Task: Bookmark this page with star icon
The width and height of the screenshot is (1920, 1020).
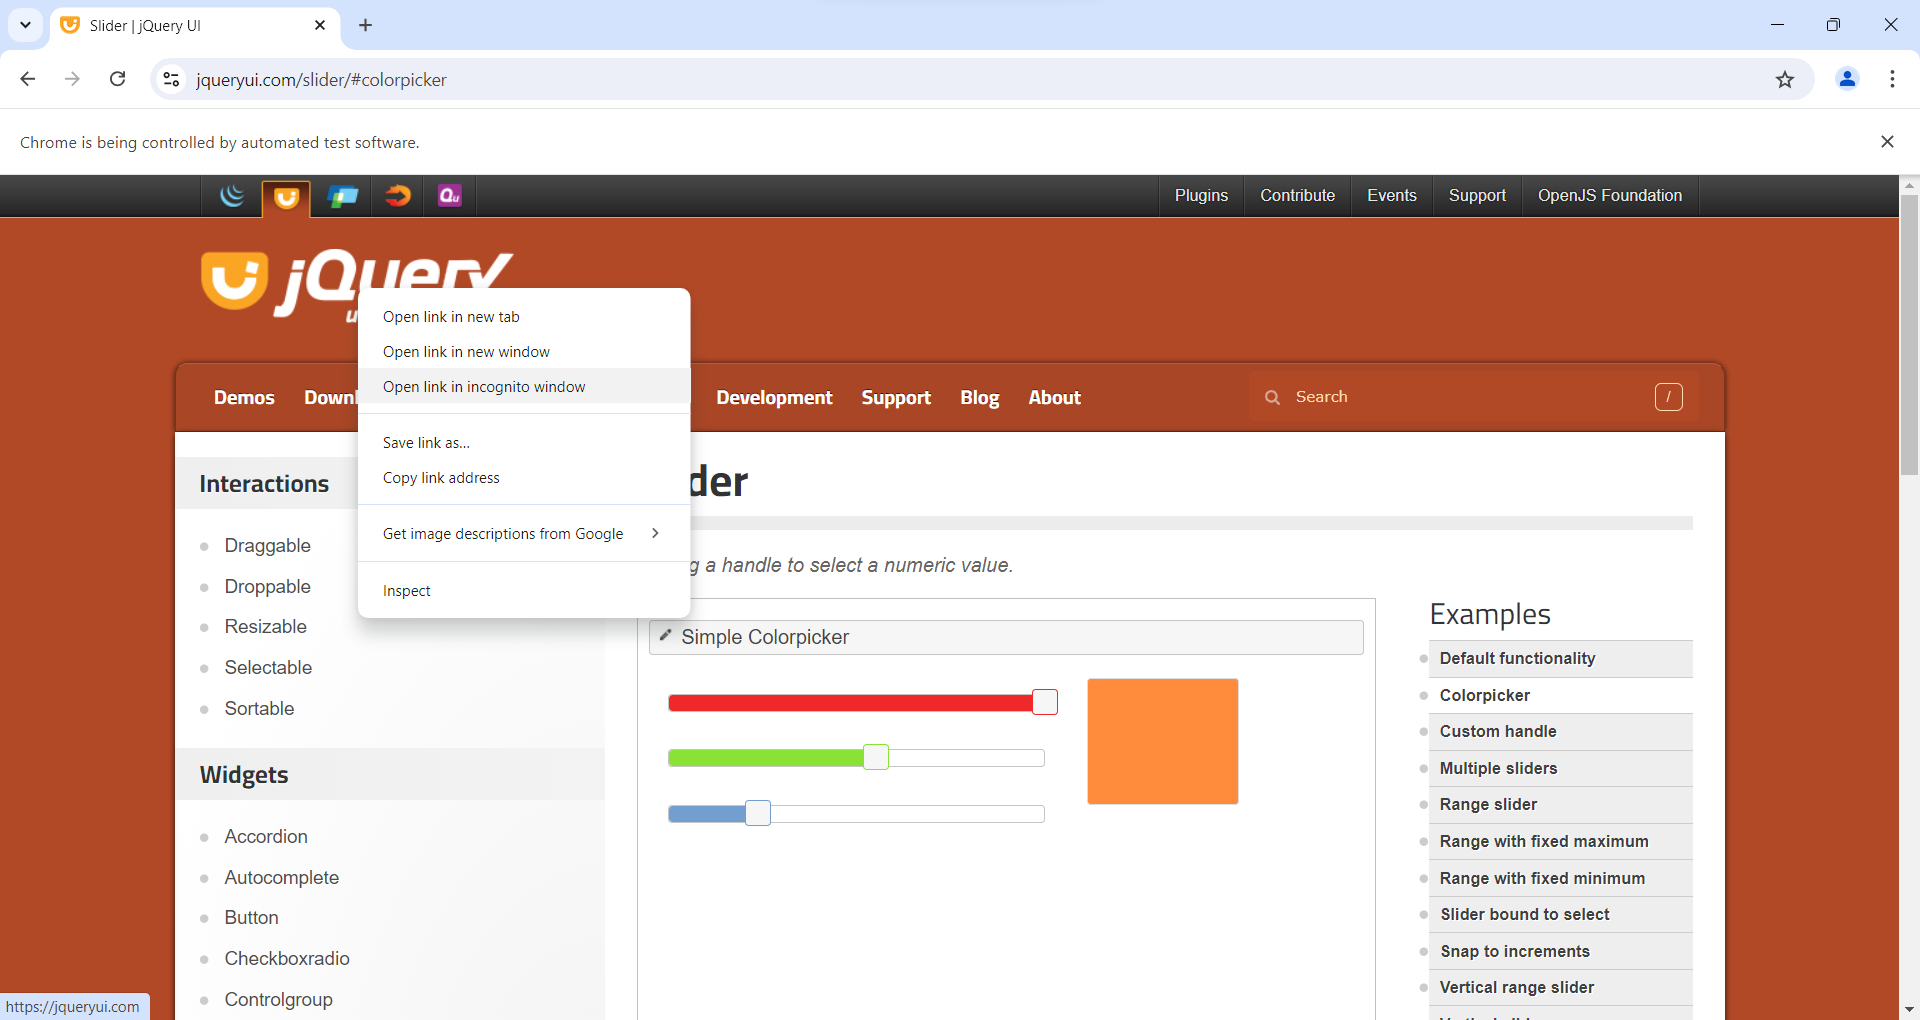Action: [x=1785, y=80]
